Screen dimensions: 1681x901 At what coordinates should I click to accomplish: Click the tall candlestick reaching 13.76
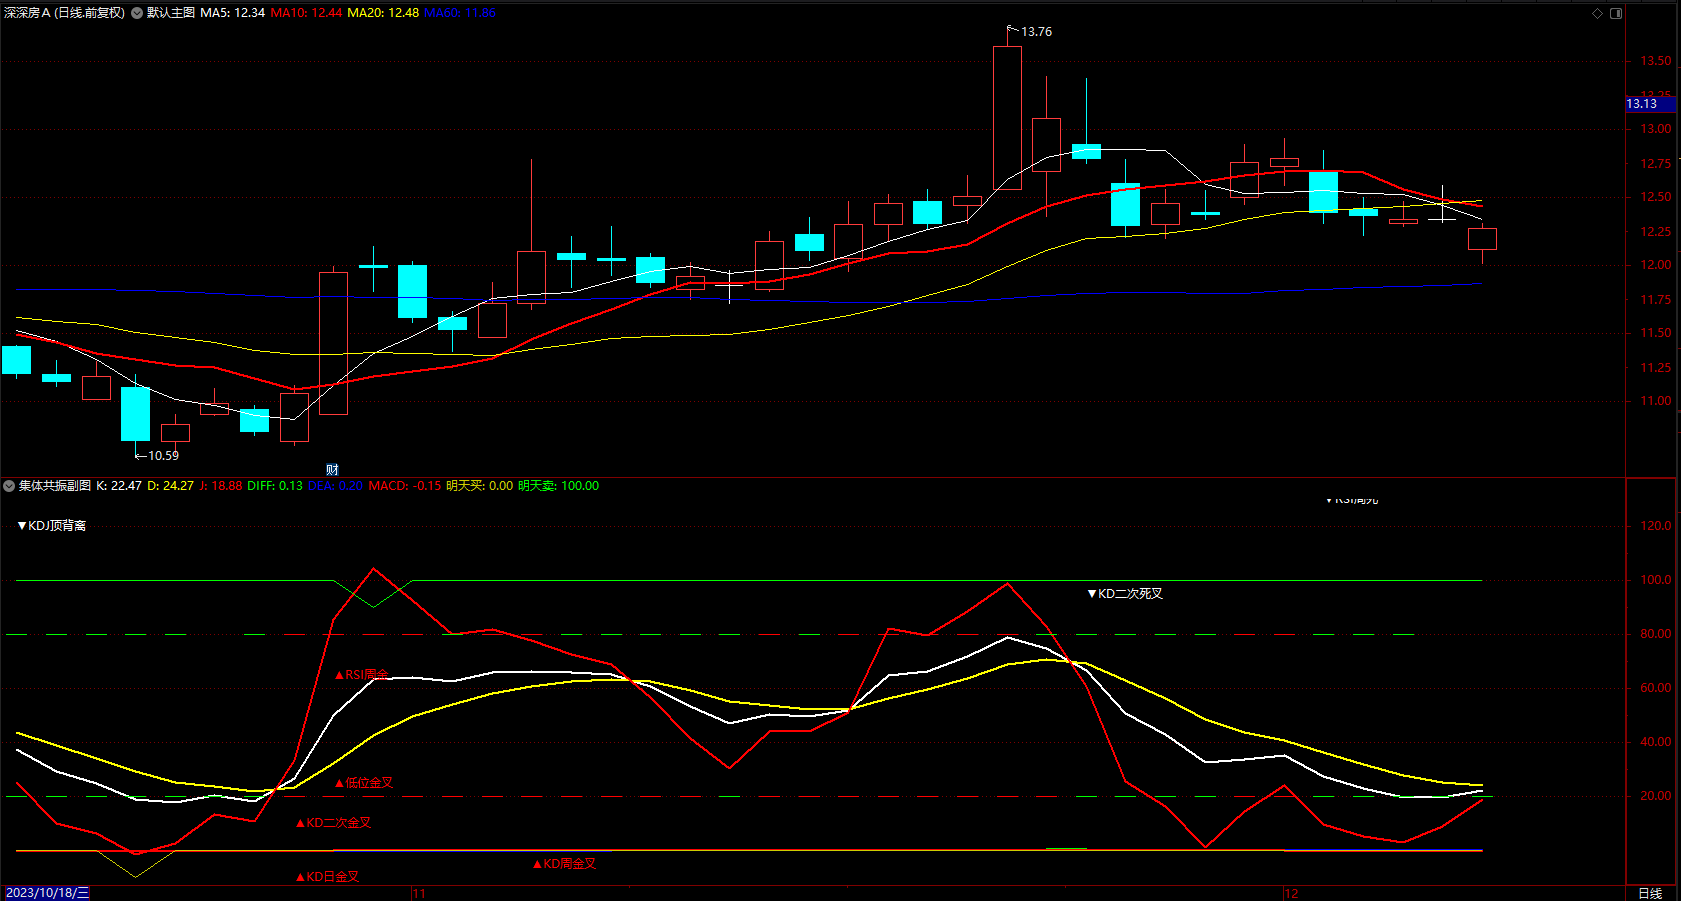click(1007, 117)
